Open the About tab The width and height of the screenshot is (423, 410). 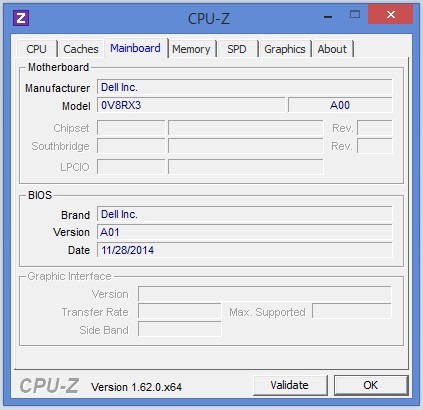click(332, 49)
